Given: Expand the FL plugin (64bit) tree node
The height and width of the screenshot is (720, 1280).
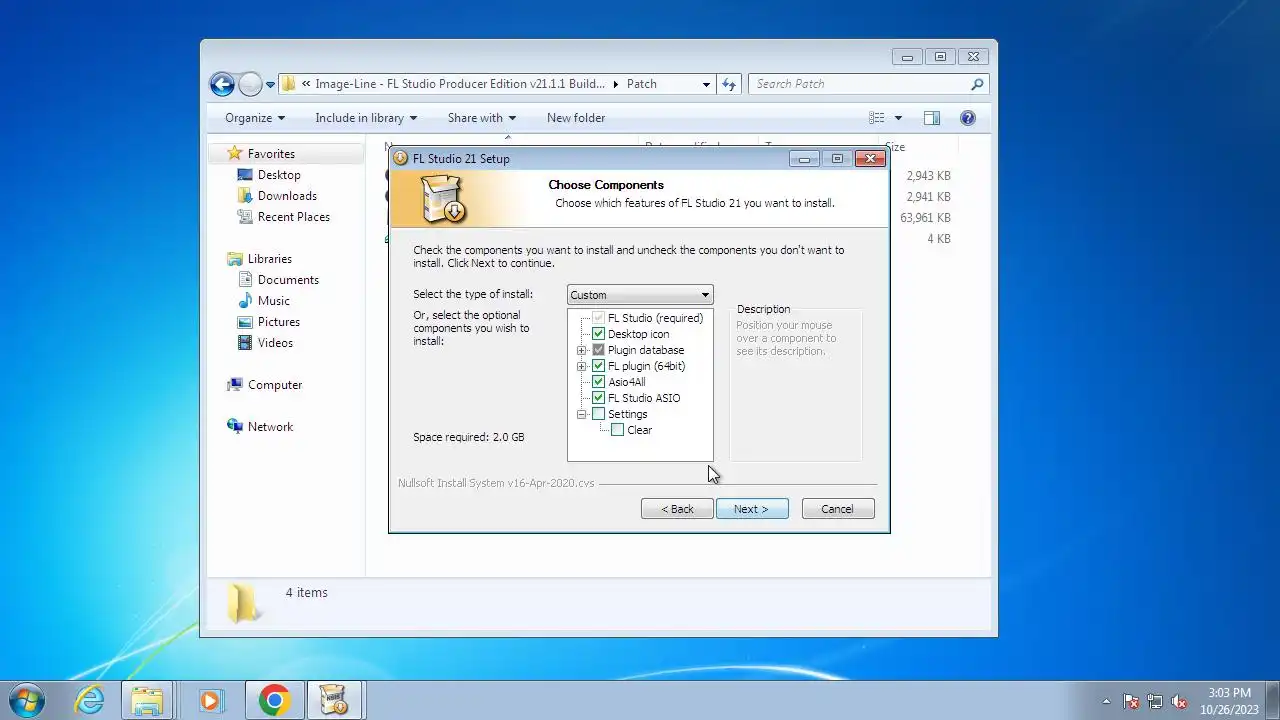Looking at the screenshot, I should (581, 366).
